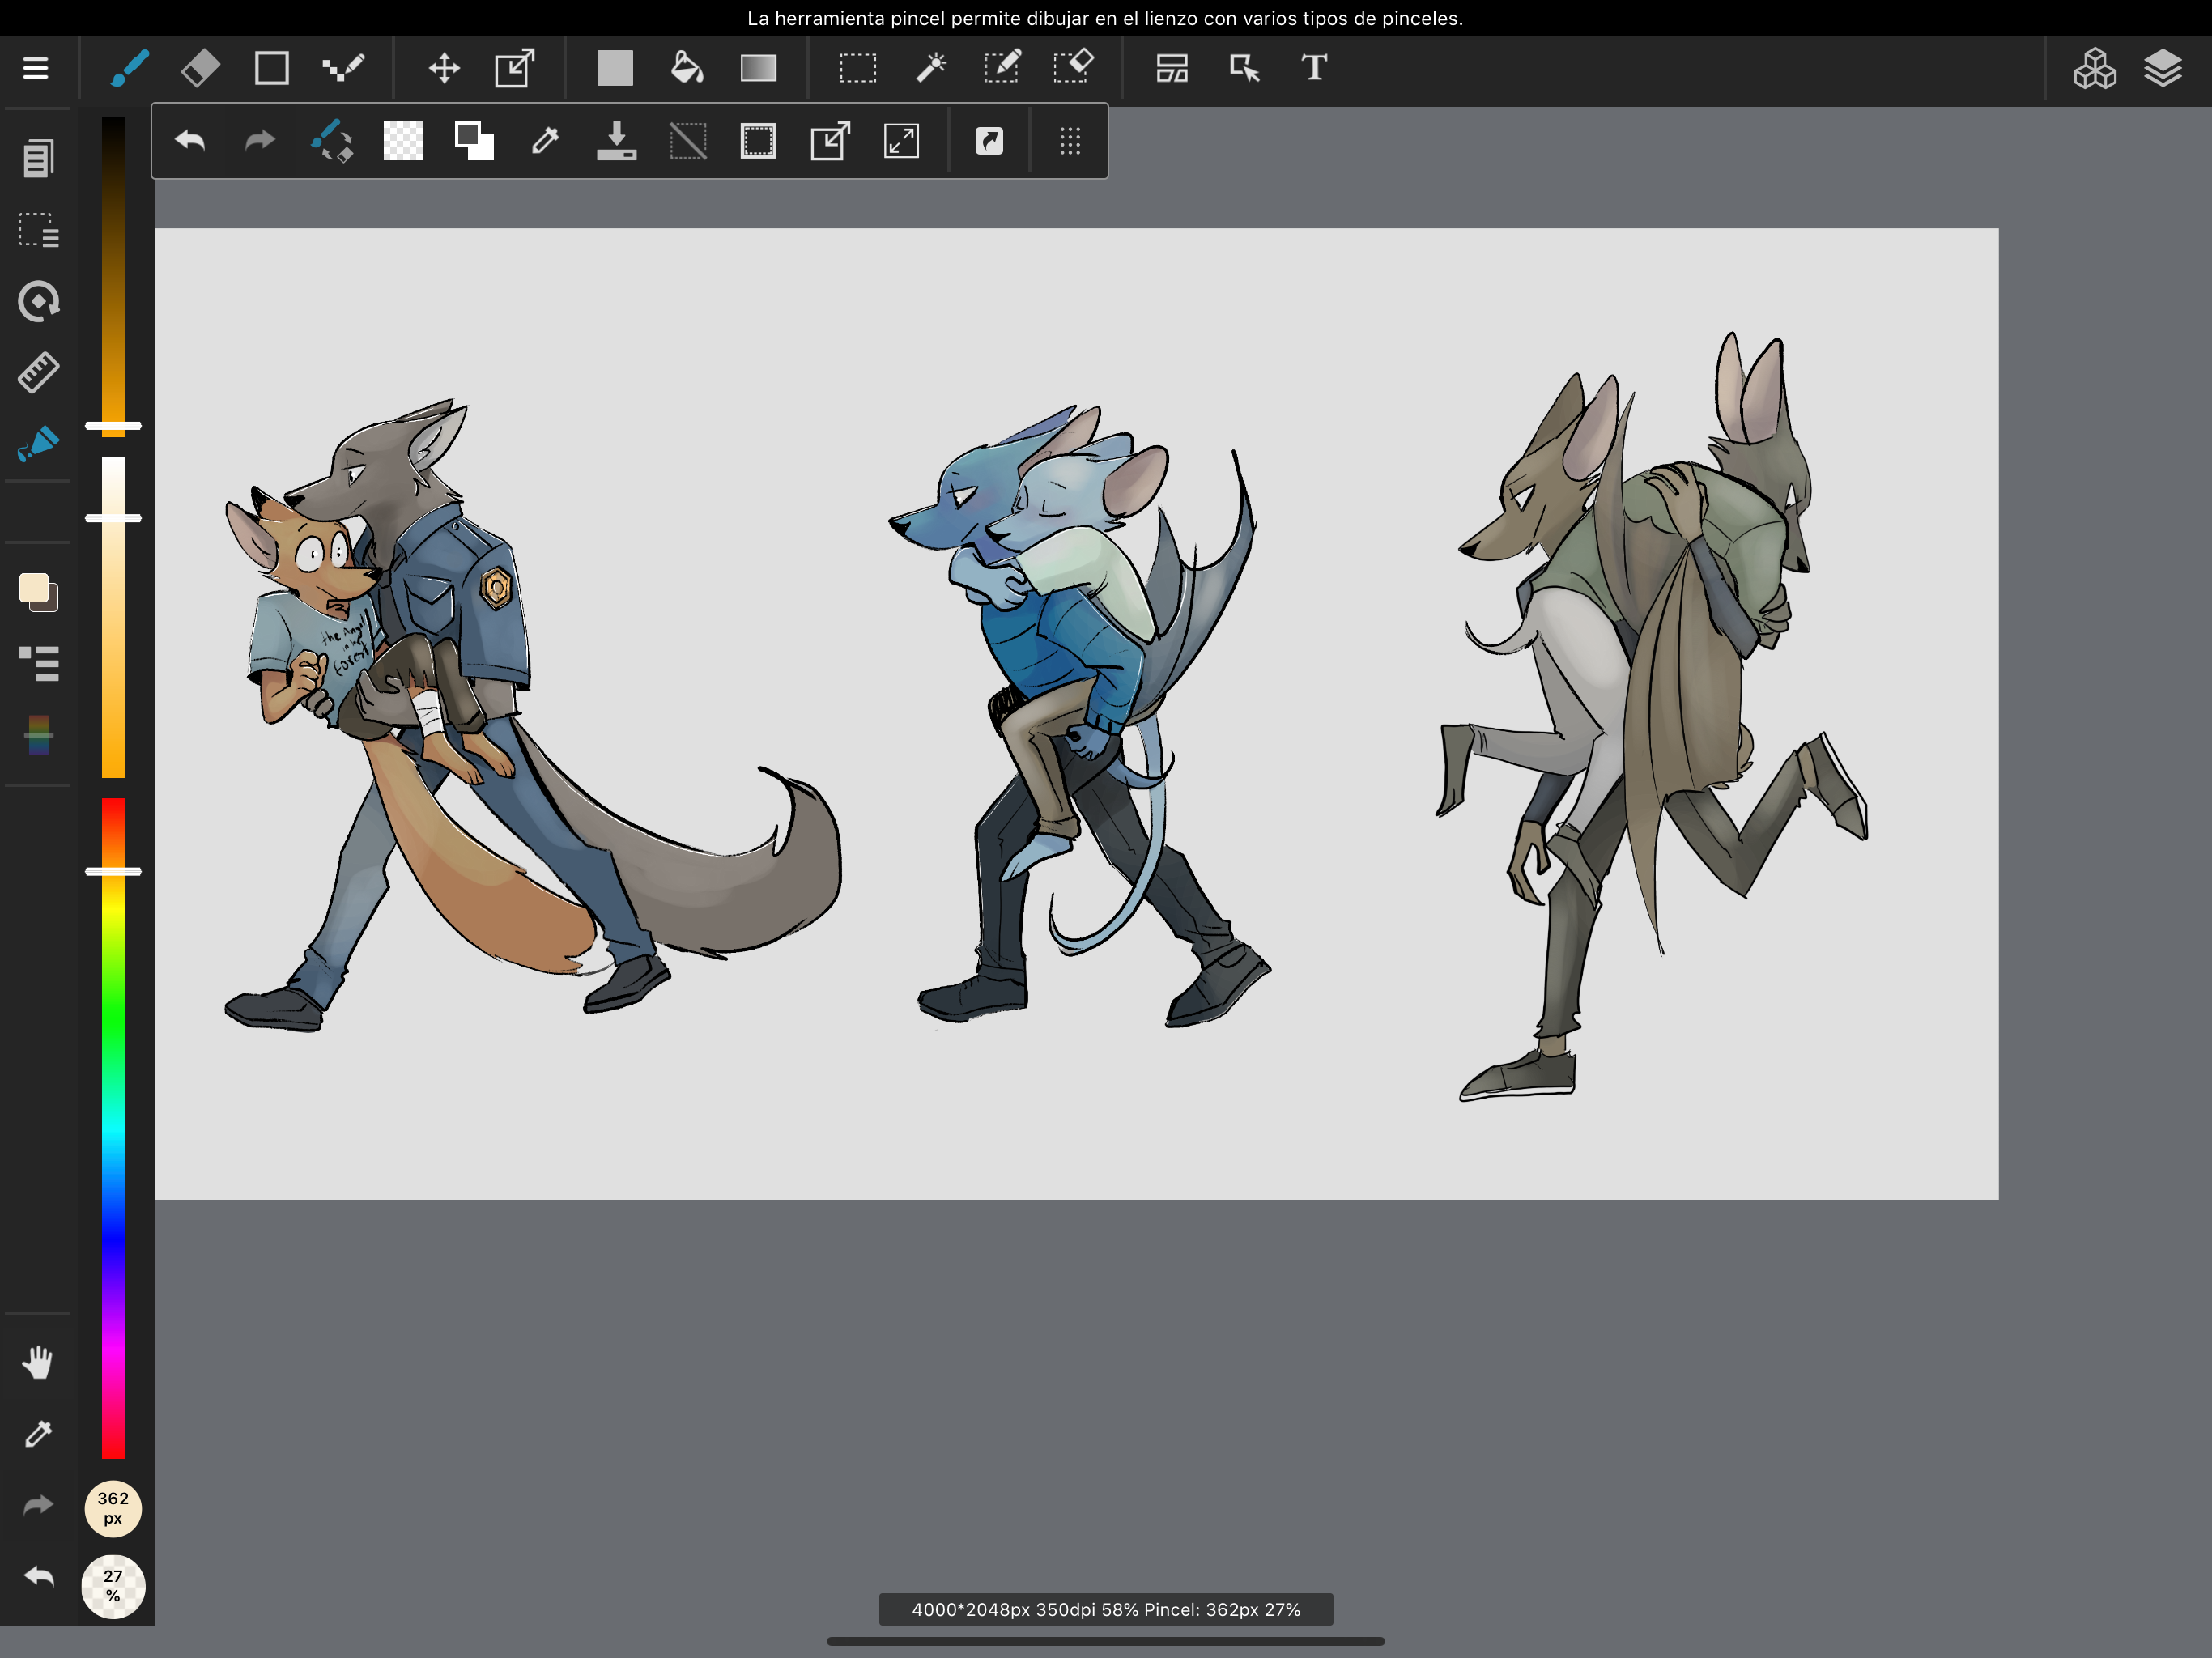
Task: Open the snap ruler settings
Action: (x=38, y=372)
